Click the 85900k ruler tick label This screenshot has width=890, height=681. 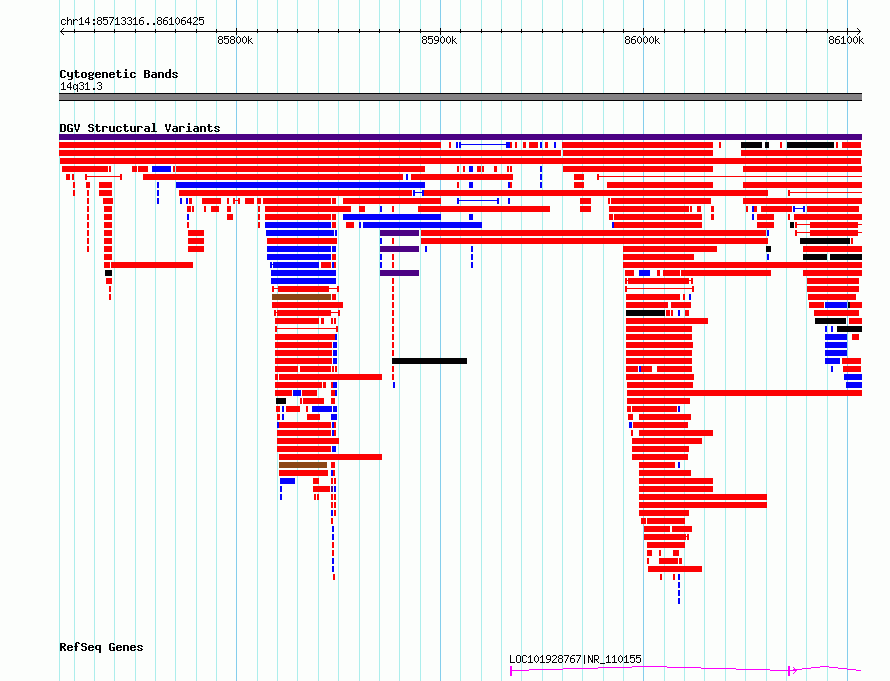click(x=439, y=40)
